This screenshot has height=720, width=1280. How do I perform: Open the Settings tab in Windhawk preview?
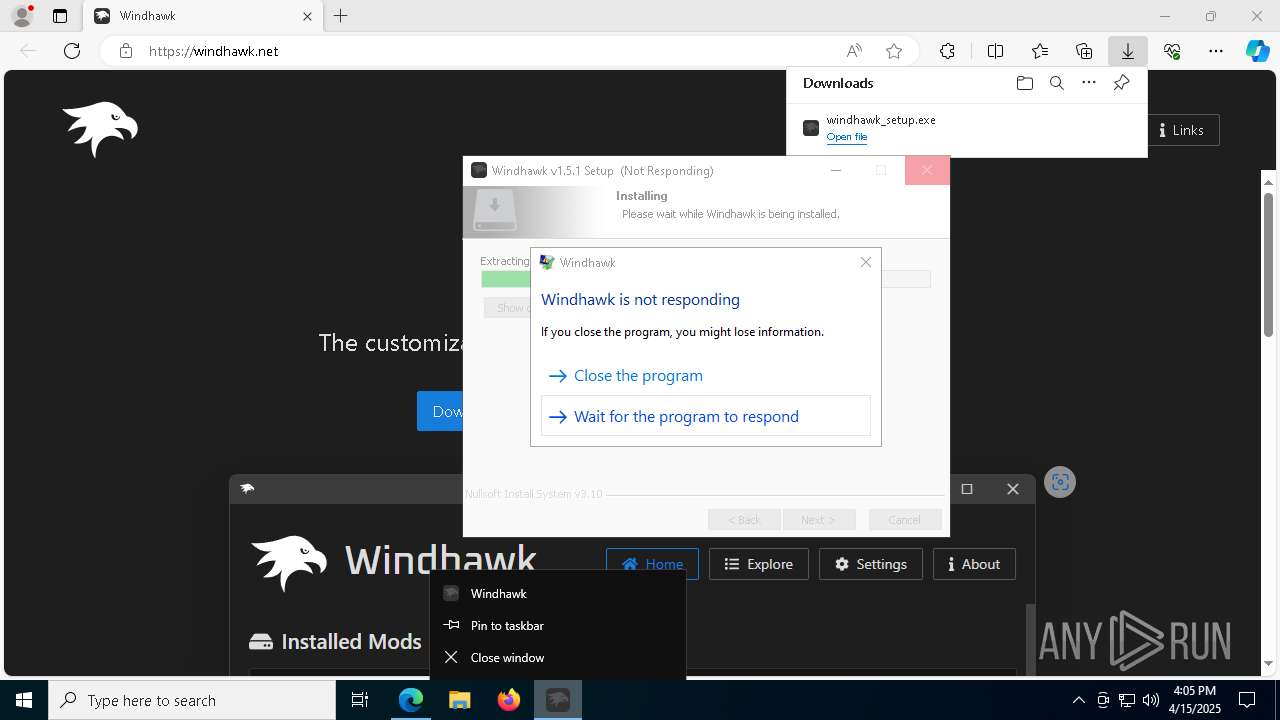coord(871,564)
